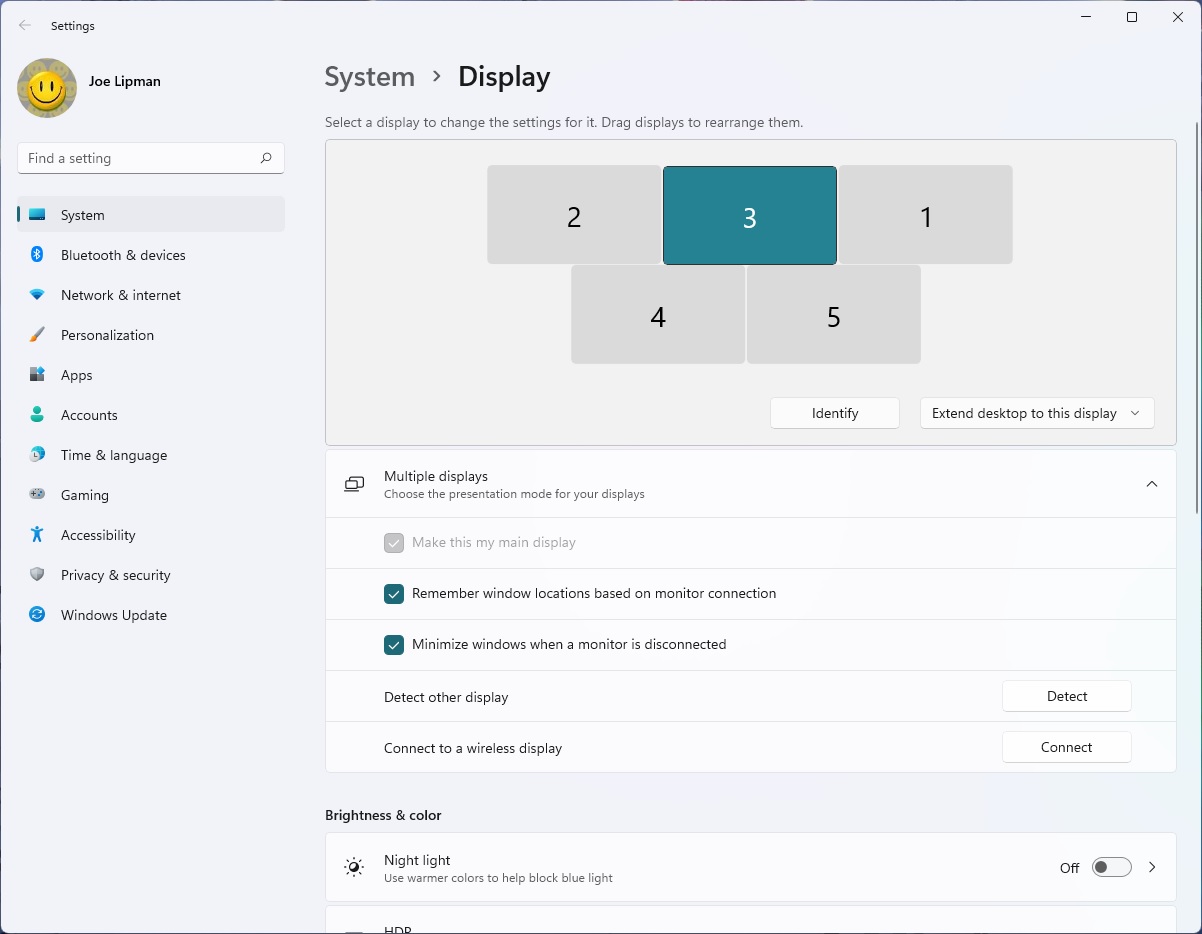This screenshot has height=934, width=1202.
Task: Click the Find a setting search box
Action: (x=140, y=158)
